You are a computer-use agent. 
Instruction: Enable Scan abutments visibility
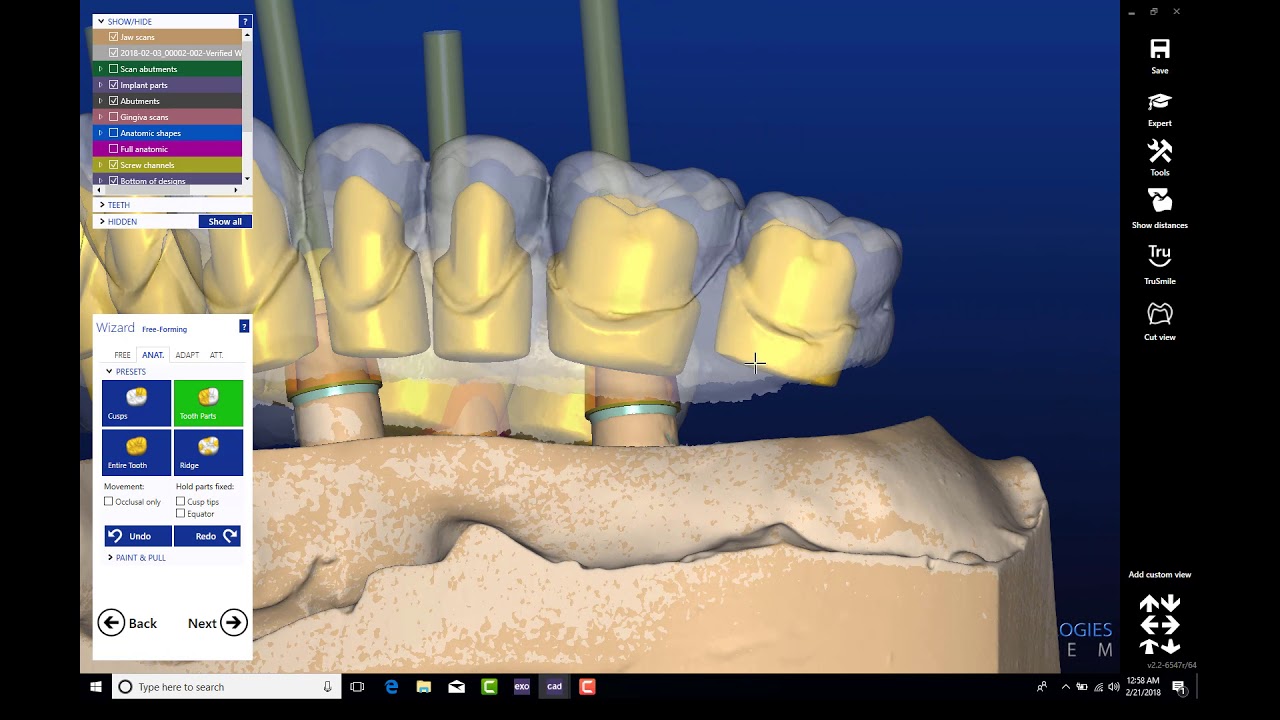[113, 69]
